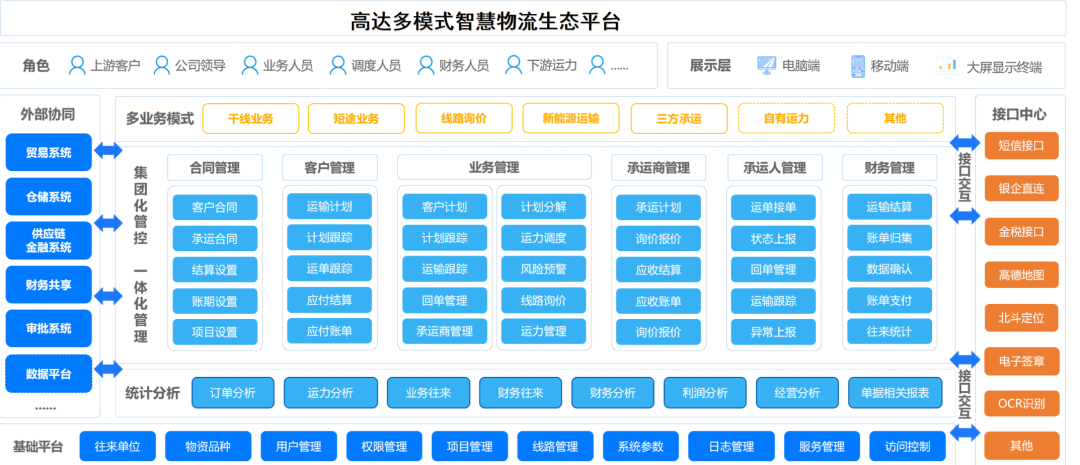Open 客户合同 under 合同管理

point(214,208)
